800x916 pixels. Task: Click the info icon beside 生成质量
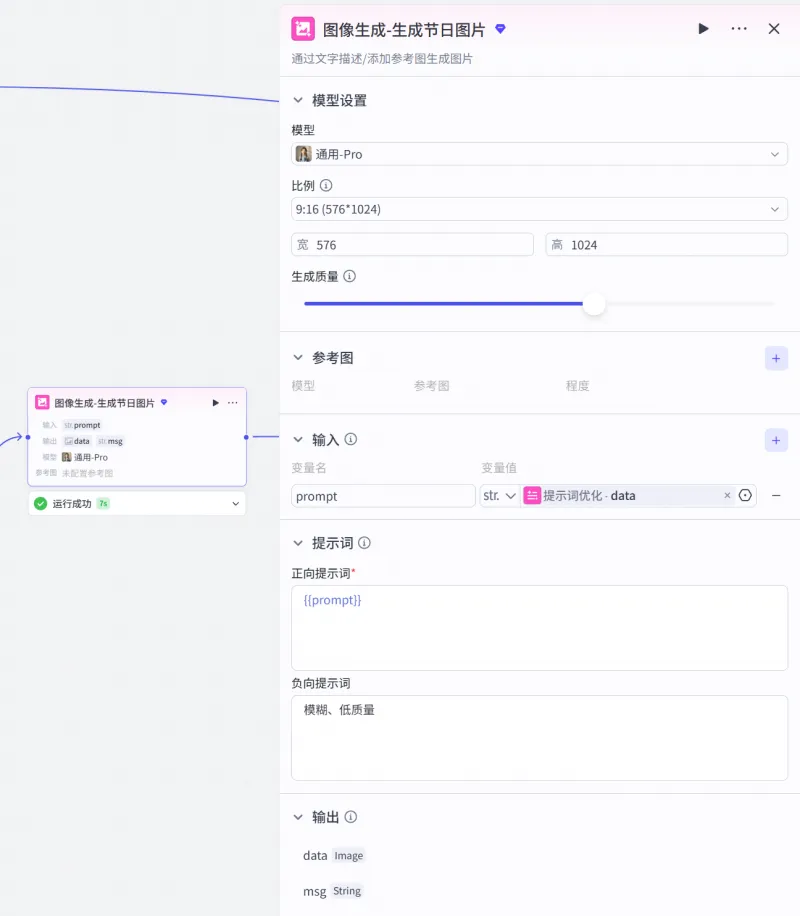(349, 276)
